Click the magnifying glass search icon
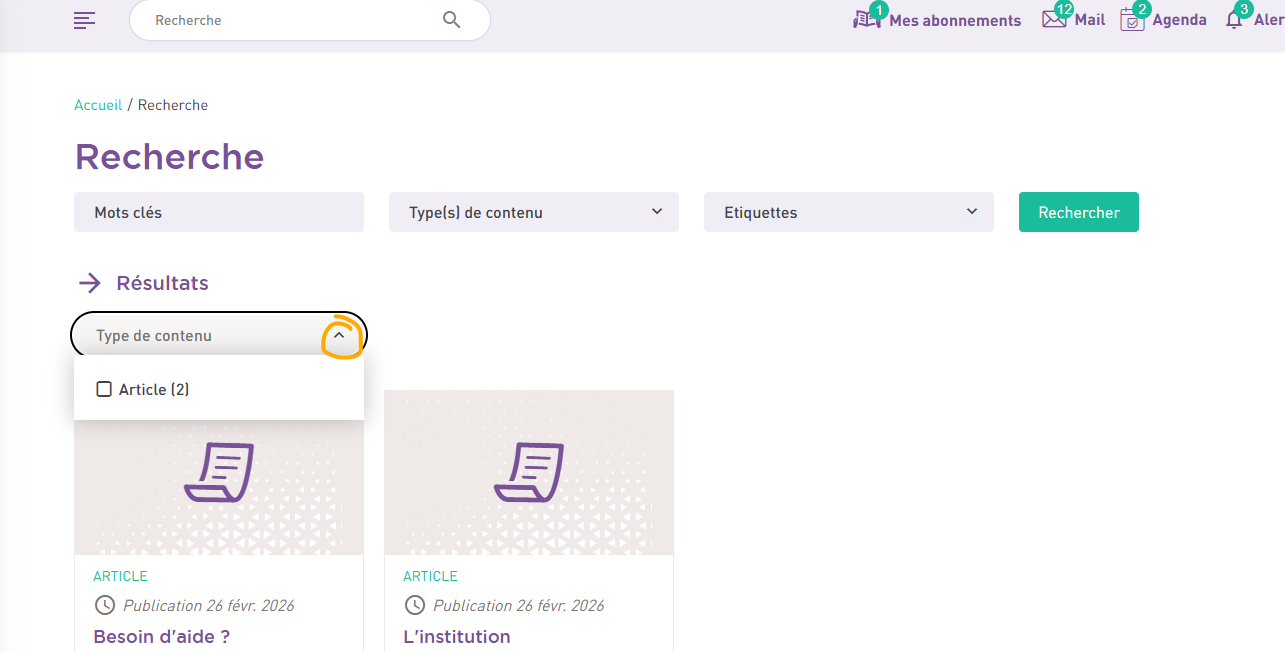The image size is (1285, 652). coord(451,20)
